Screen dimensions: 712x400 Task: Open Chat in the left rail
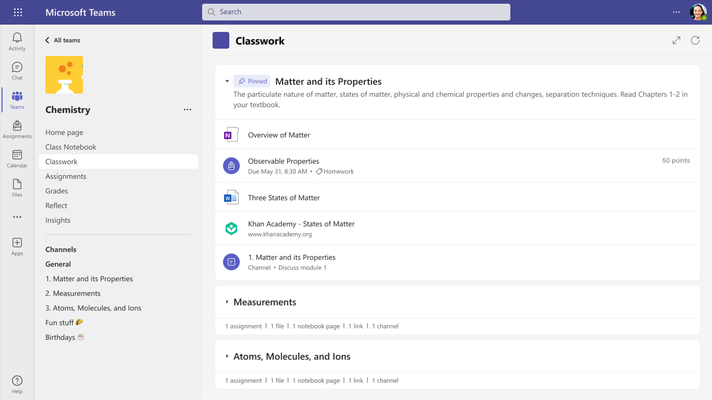click(x=17, y=71)
